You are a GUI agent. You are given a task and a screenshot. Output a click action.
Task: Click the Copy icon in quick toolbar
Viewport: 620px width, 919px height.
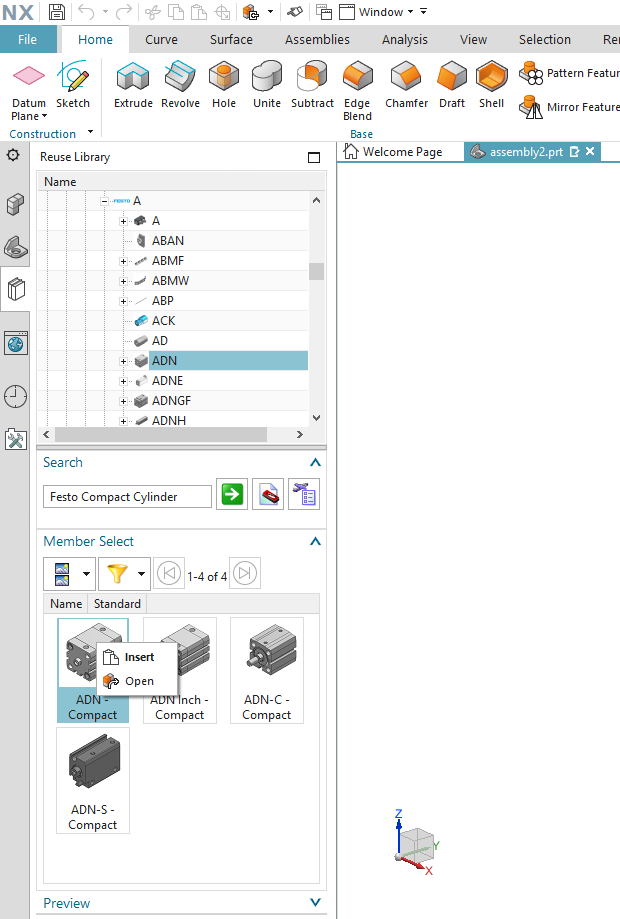176,12
